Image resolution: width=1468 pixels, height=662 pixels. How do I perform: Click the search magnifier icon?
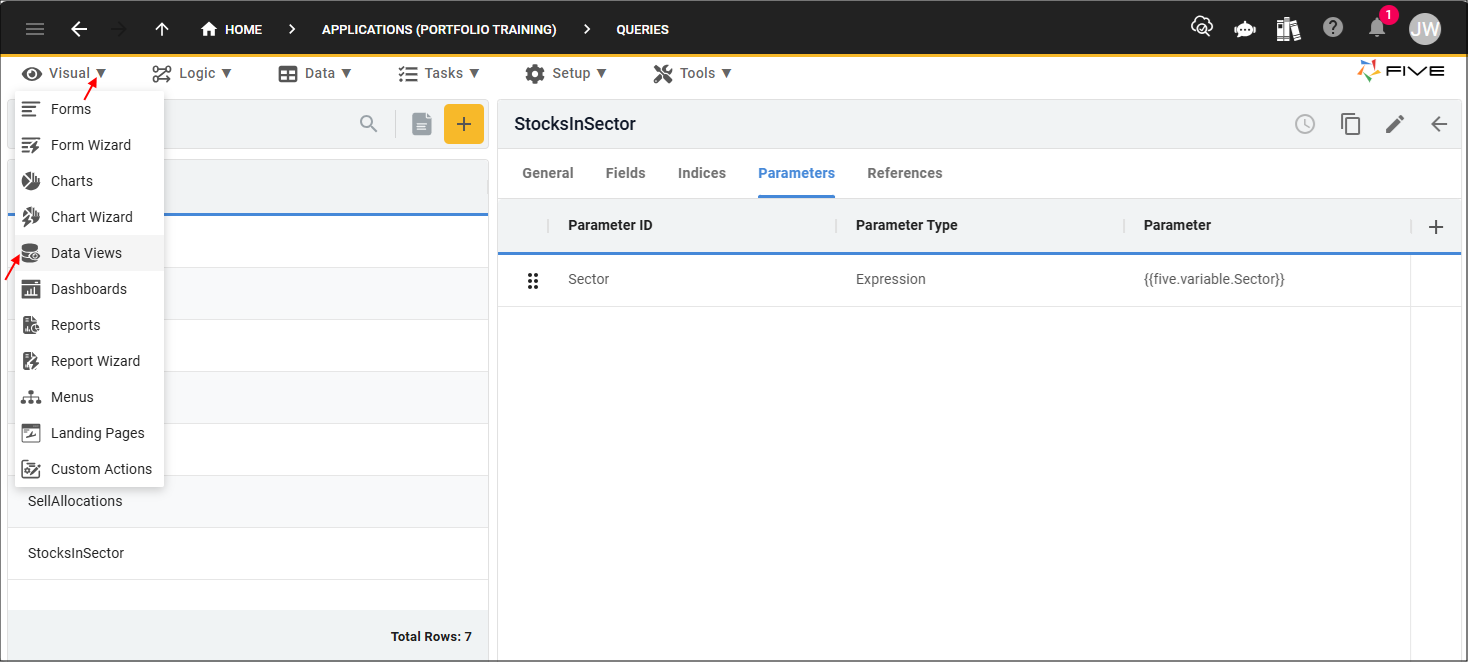tap(369, 124)
